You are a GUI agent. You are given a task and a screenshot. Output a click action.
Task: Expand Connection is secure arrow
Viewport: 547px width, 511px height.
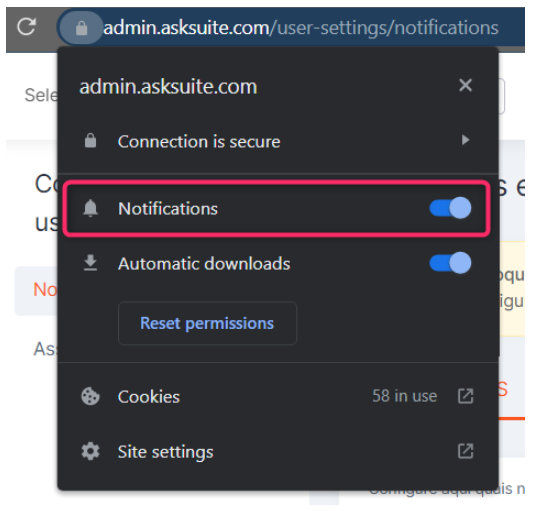[465, 140]
